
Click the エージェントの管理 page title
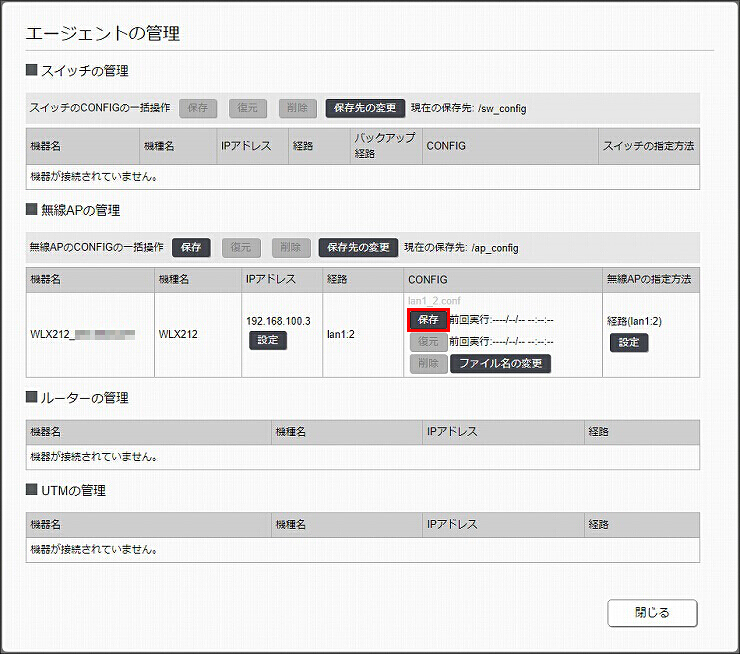[x=103, y=34]
